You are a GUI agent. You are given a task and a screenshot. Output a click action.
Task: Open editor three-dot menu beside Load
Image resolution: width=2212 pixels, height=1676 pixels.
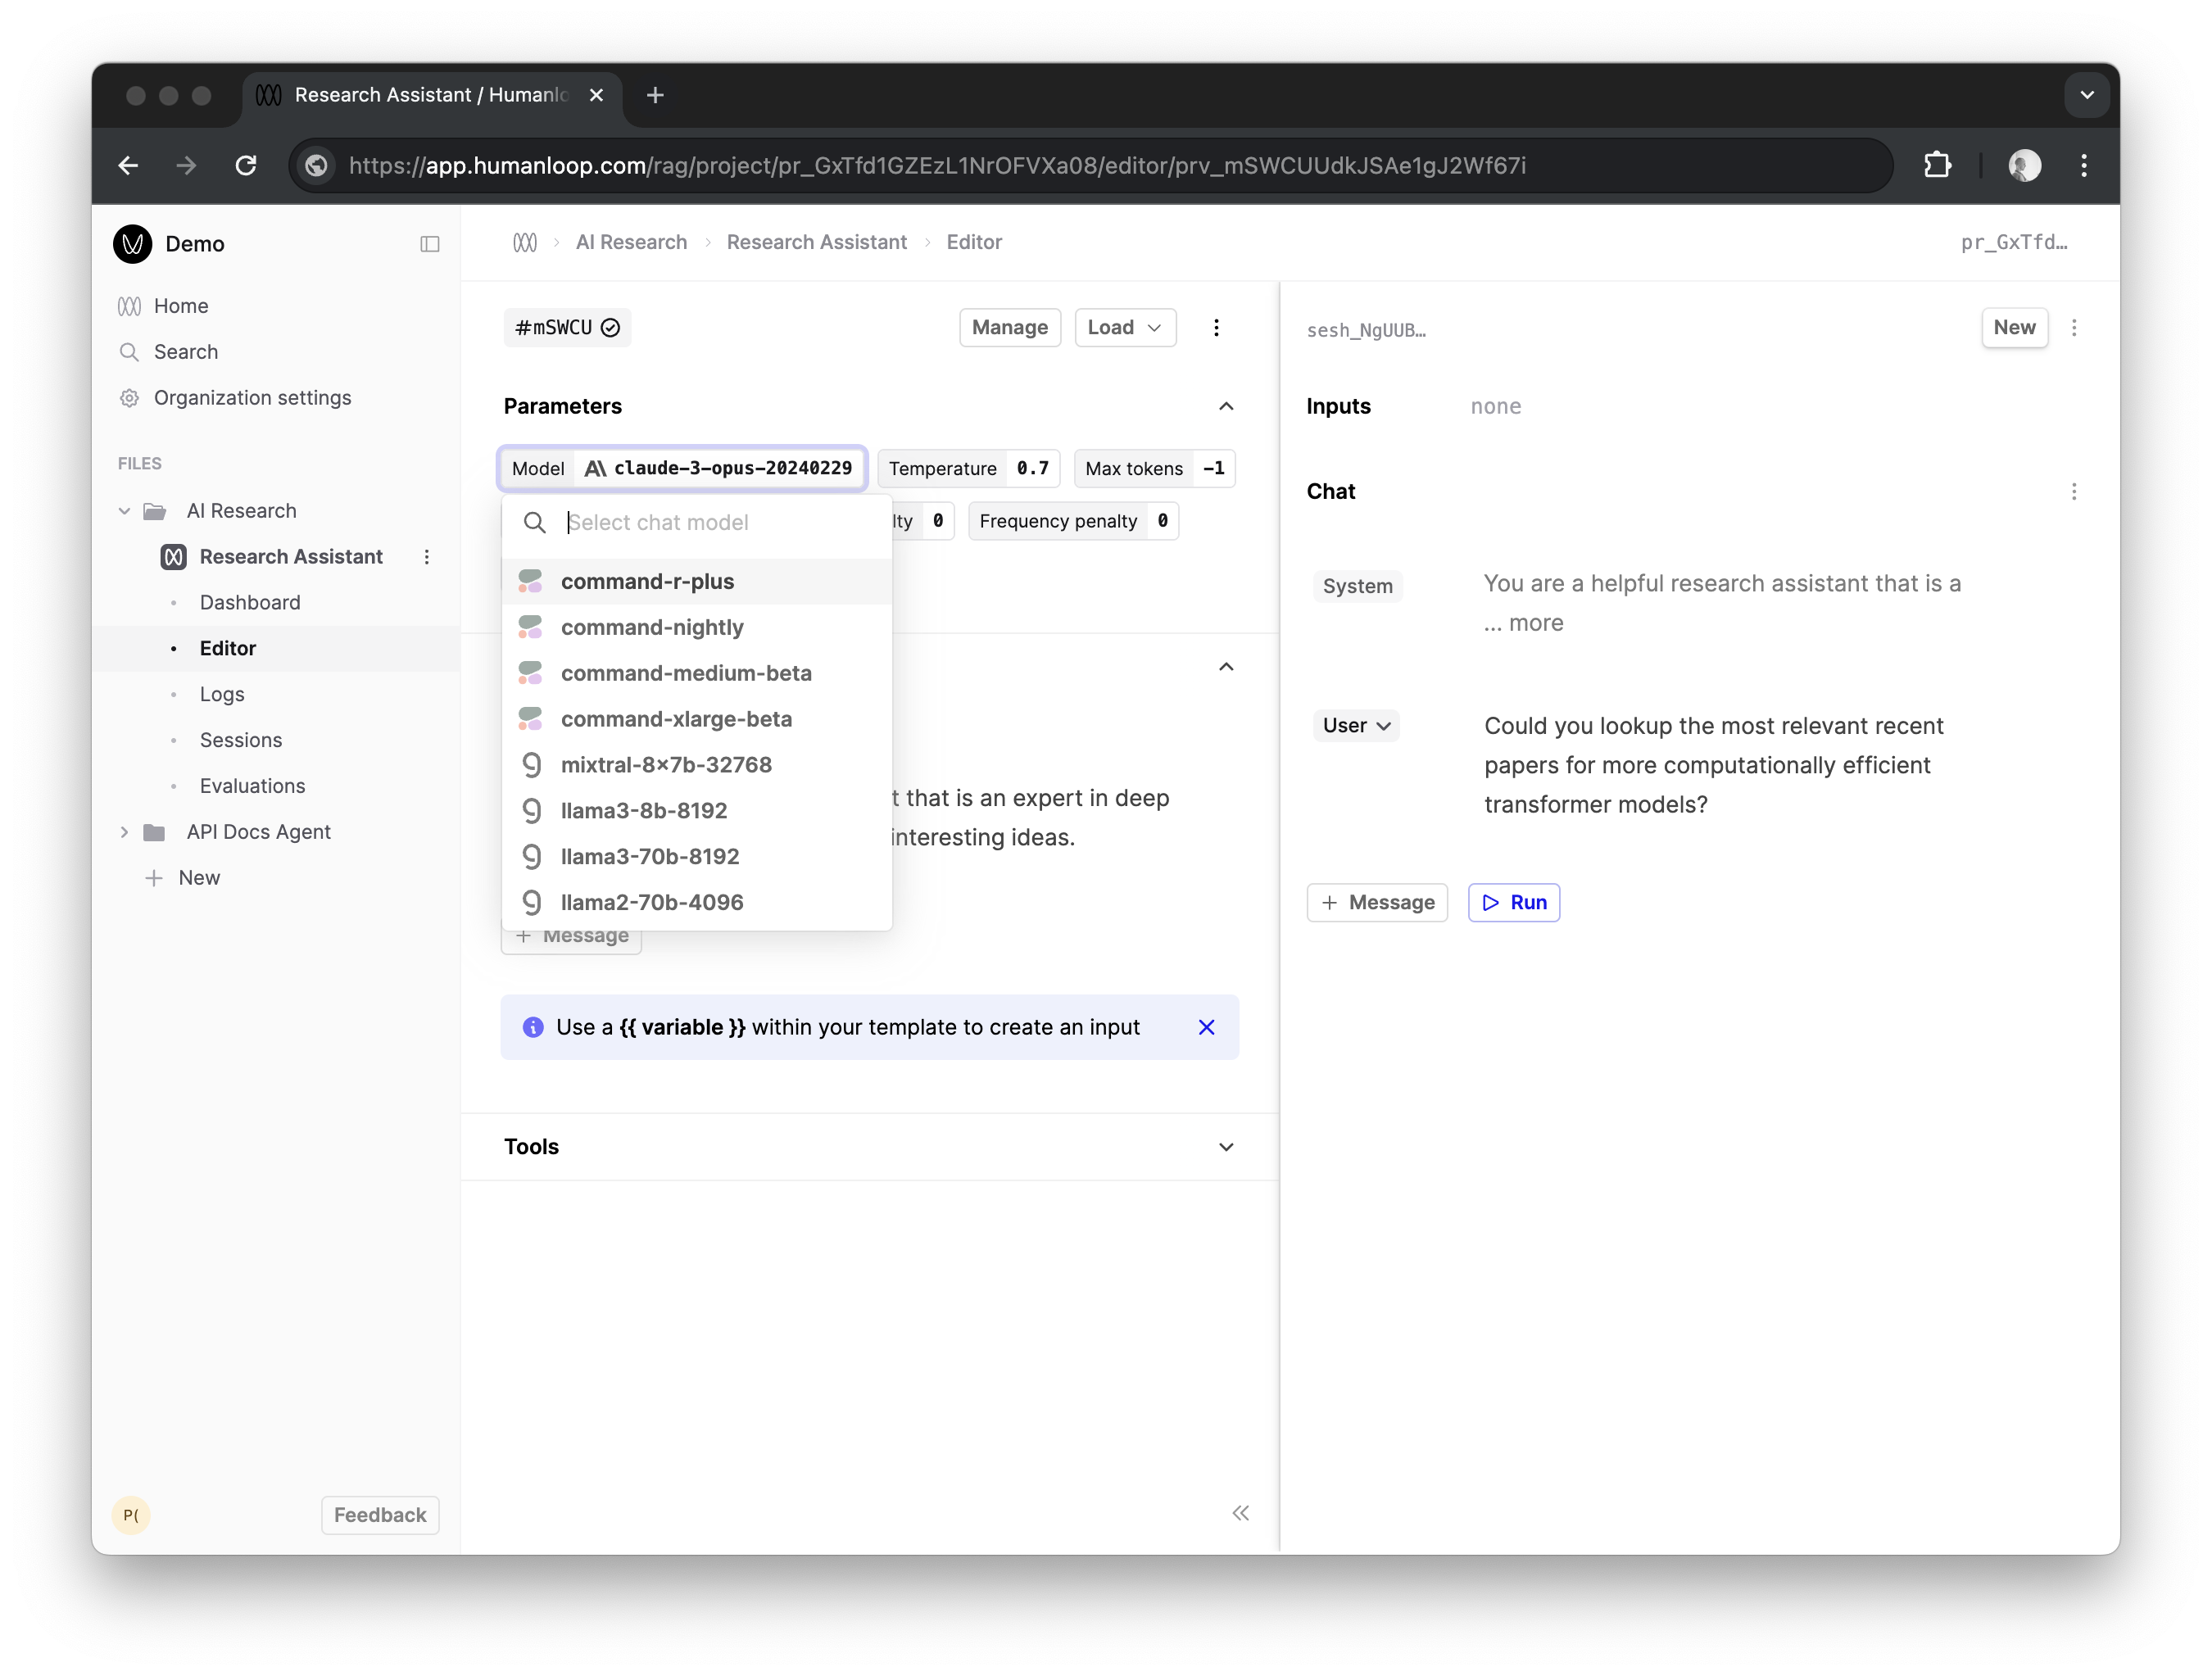1216,328
